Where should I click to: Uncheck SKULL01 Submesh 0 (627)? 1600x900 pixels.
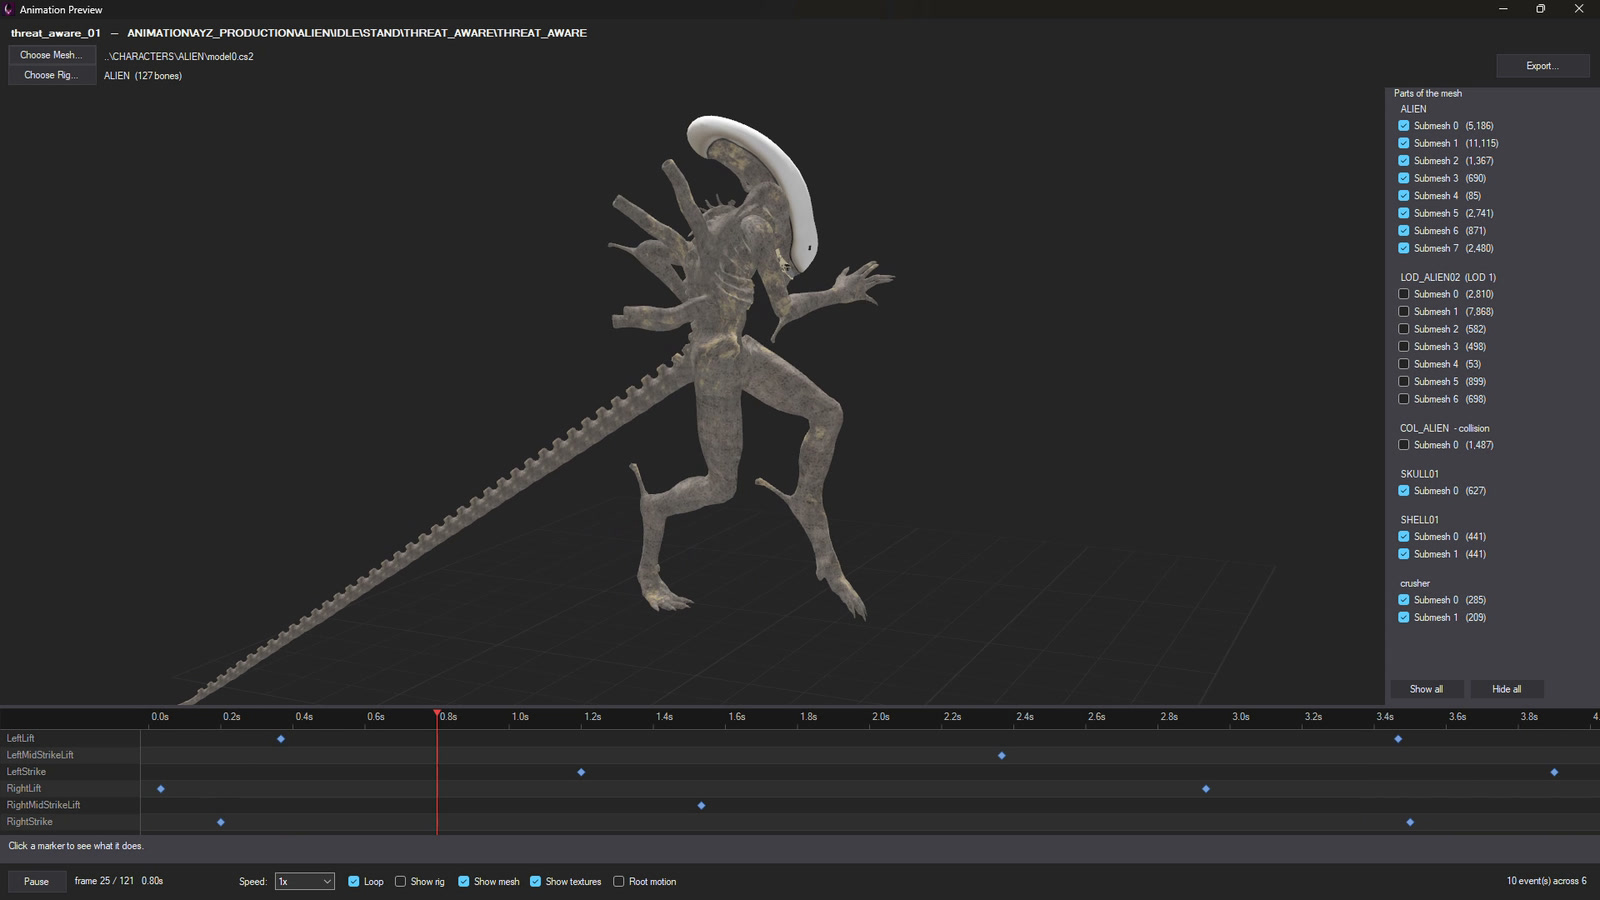[x=1404, y=491]
